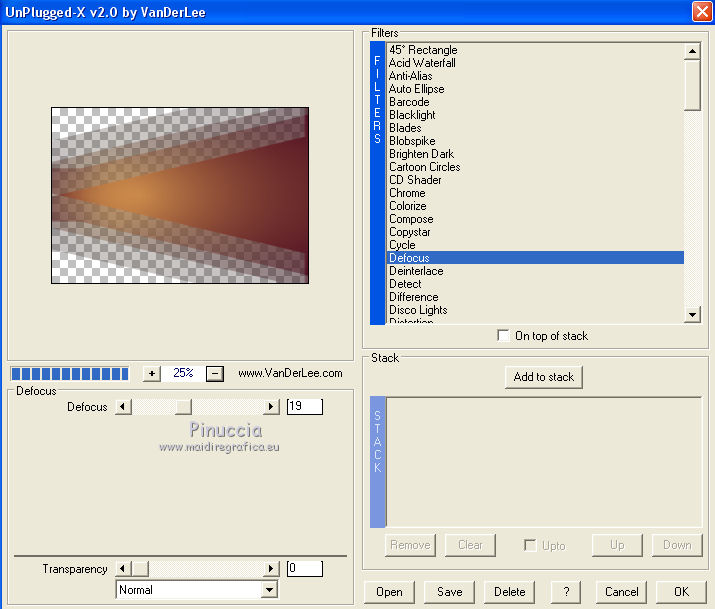This screenshot has height=609, width=715.
Task: Click the Add to stack button
Action: tap(544, 377)
